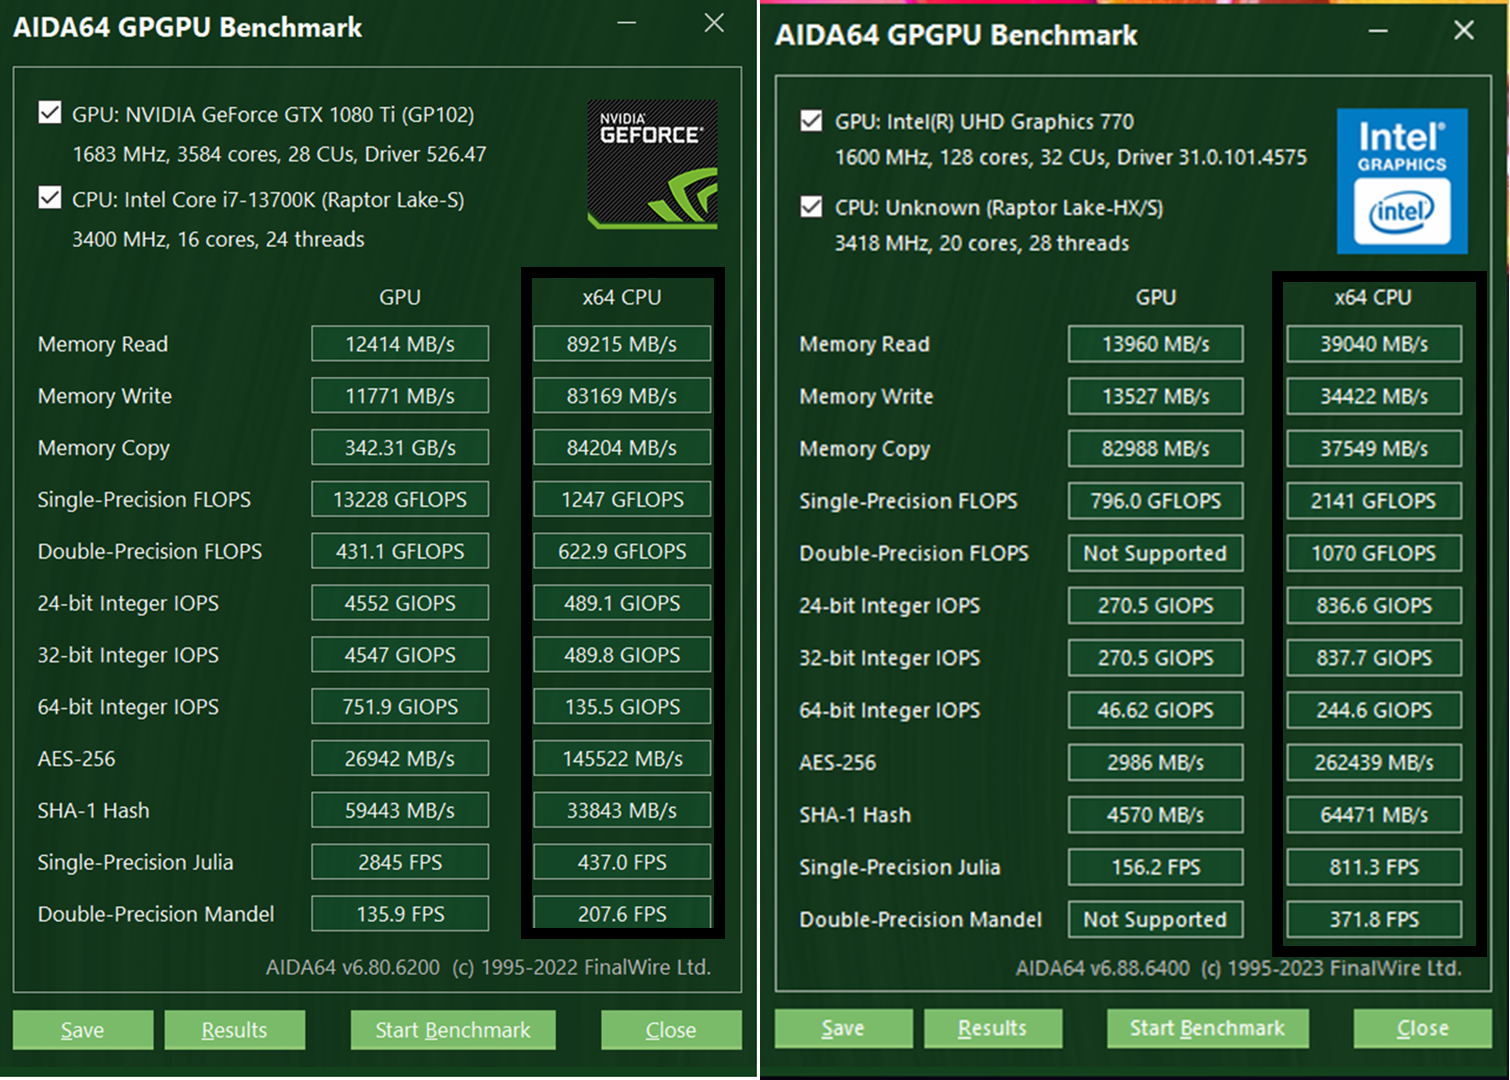
Task: Click the UHD 770 Memory Write value 13527 MB/s
Action: point(1156,396)
